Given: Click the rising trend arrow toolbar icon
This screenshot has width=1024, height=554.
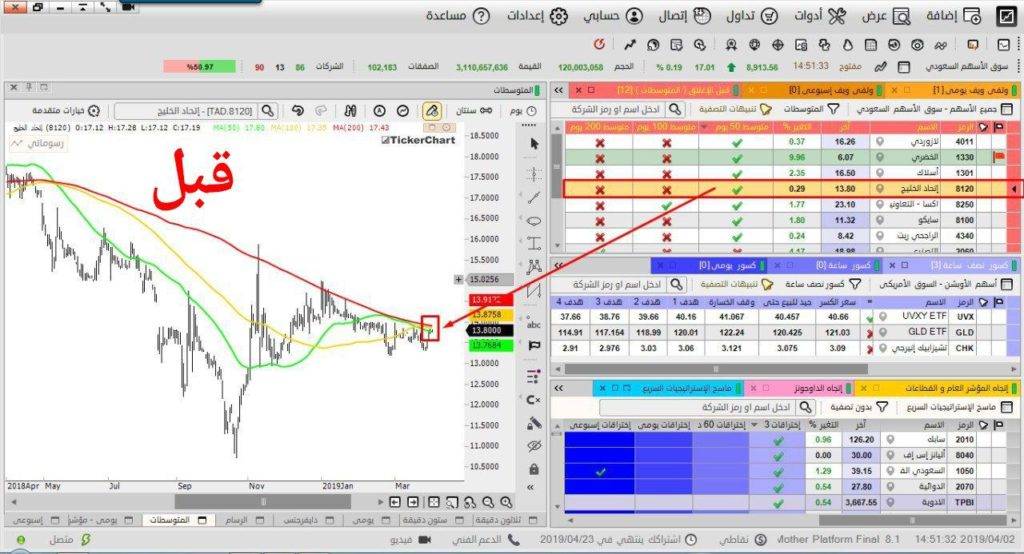Looking at the screenshot, I should point(630,44).
